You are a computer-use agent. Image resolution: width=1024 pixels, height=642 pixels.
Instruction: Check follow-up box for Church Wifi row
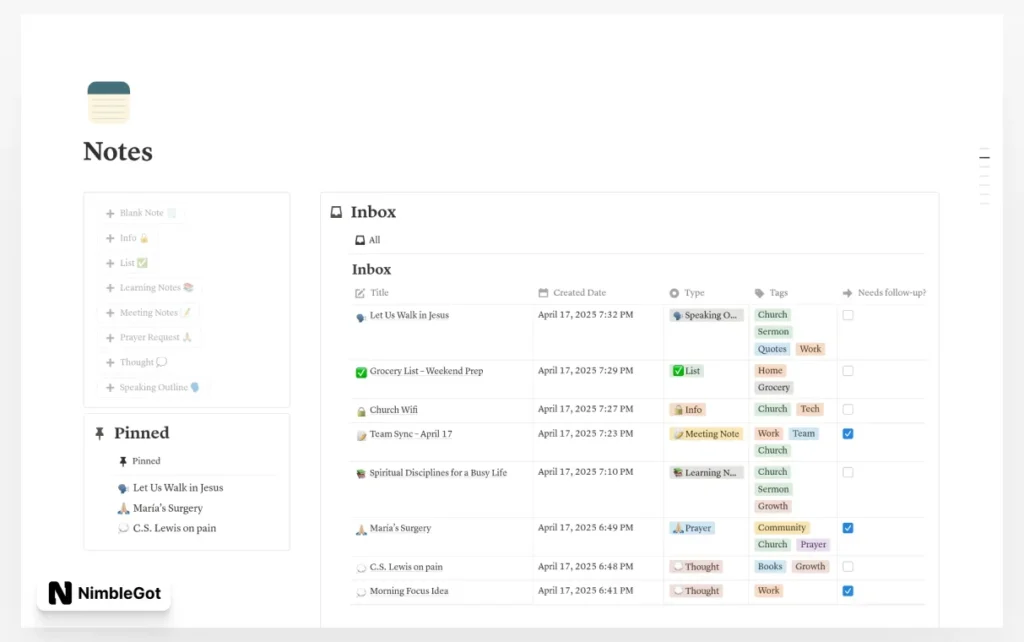point(848,409)
